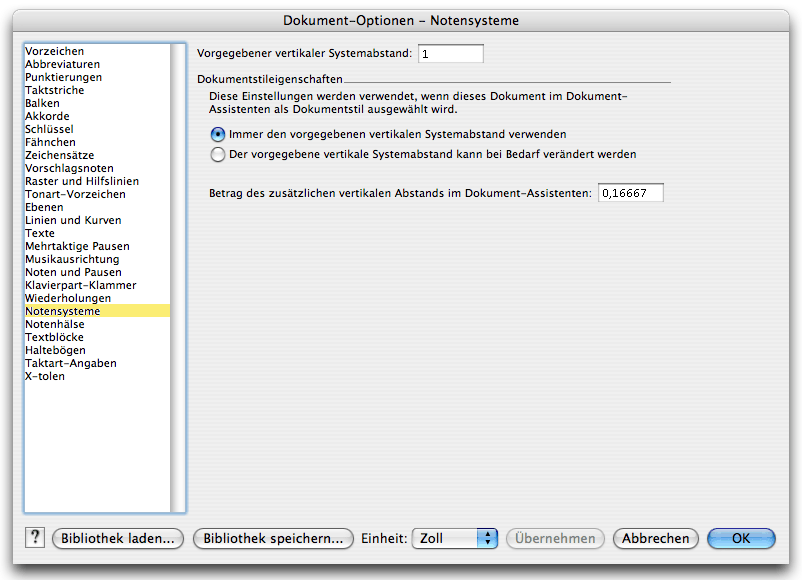The height and width of the screenshot is (580, 802).
Task: Click the zusätzlicher vertikaler Abstand field
Action: (x=631, y=193)
